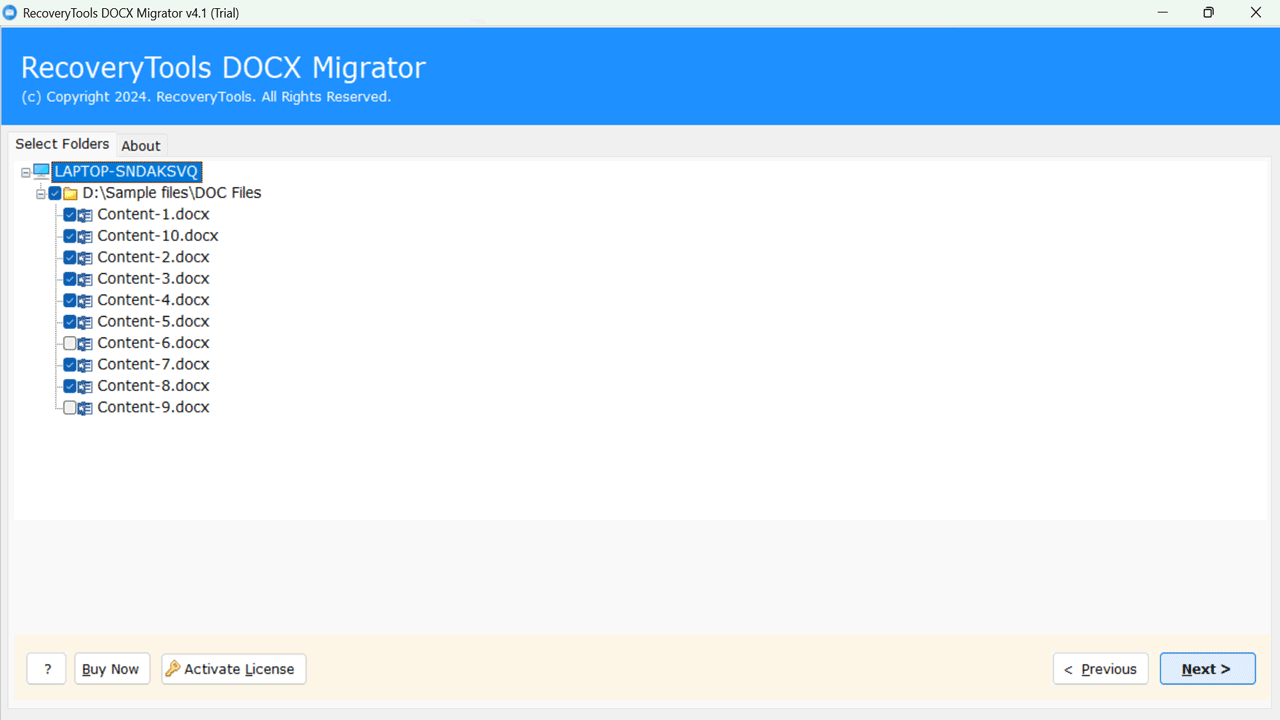
Task: Uncheck the Content-7.docx checkbox
Action: pos(70,365)
